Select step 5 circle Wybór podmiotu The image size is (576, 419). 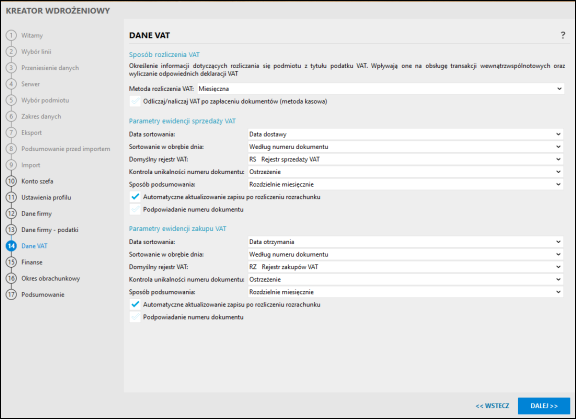point(11,100)
